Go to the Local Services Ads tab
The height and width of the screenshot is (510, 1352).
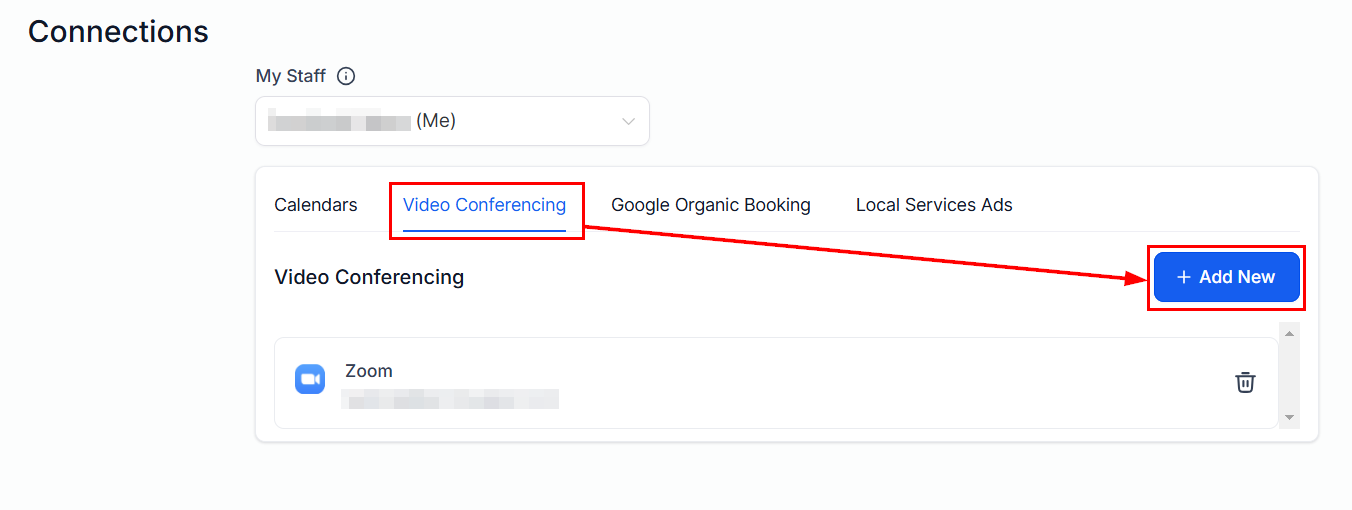[x=934, y=205]
